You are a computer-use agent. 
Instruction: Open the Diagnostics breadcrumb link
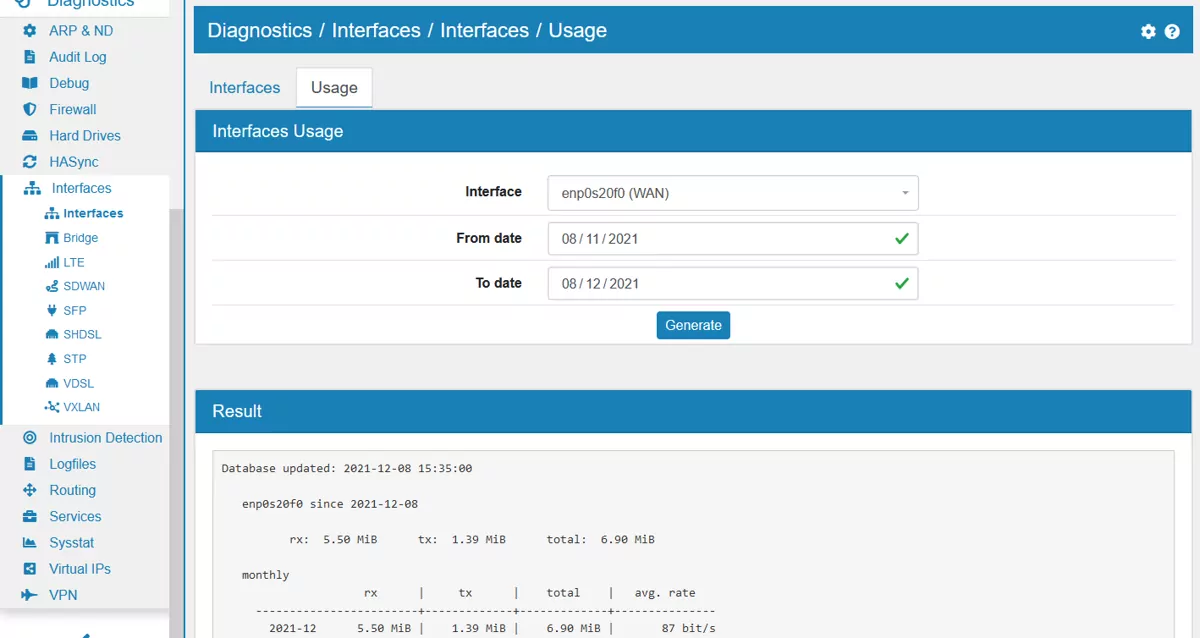pos(259,31)
